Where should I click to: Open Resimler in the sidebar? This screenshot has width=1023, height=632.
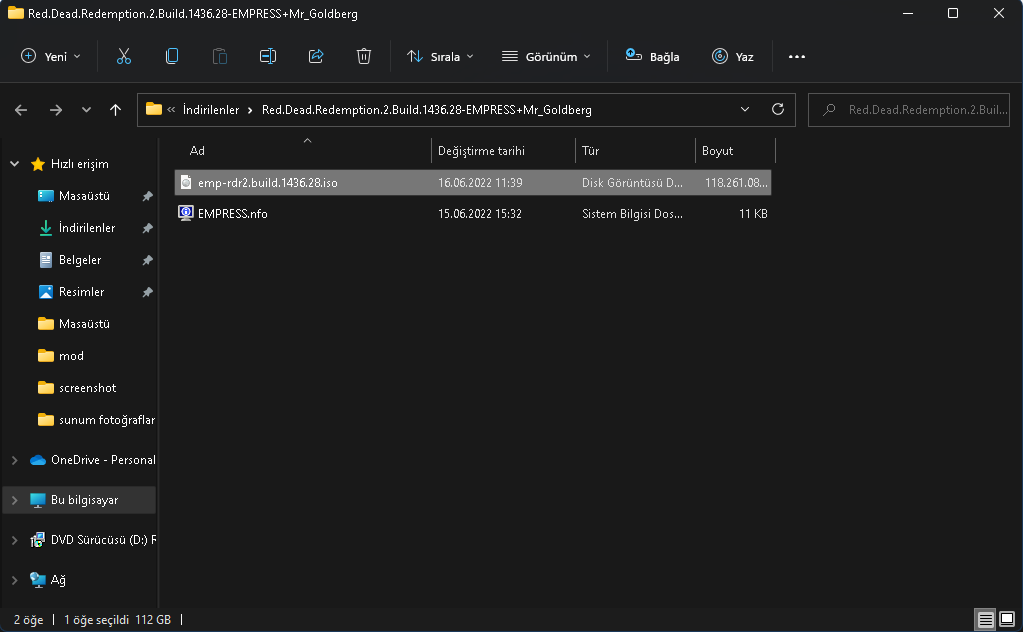tap(82, 292)
